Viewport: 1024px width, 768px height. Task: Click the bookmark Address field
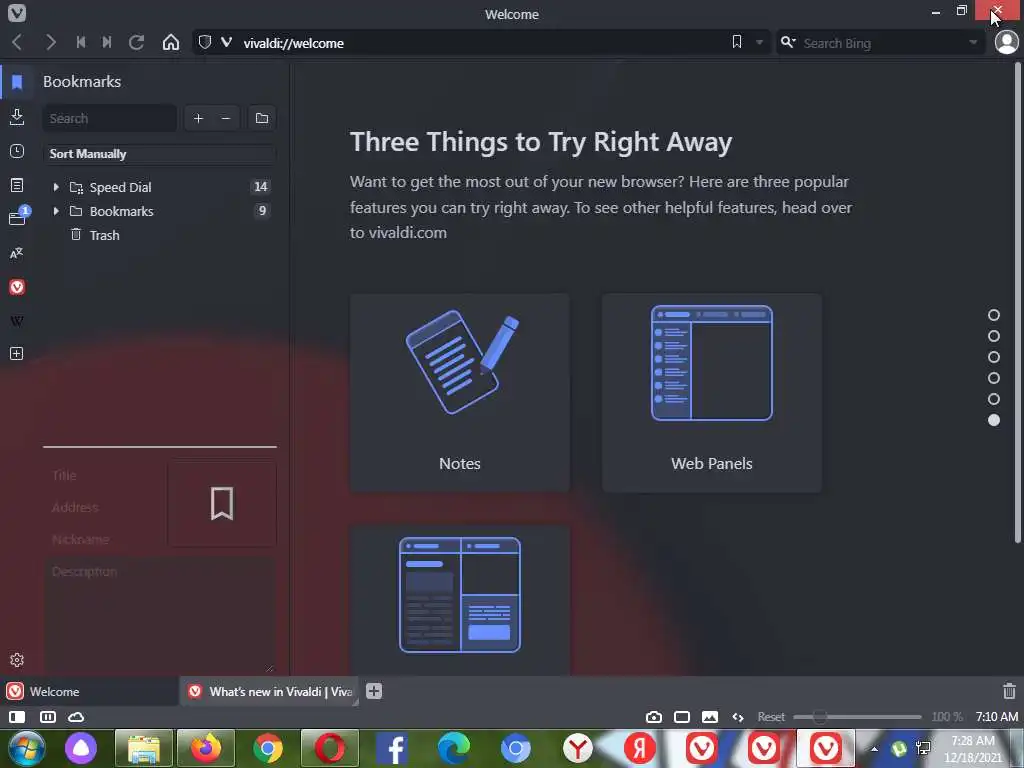[x=104, y=507]
